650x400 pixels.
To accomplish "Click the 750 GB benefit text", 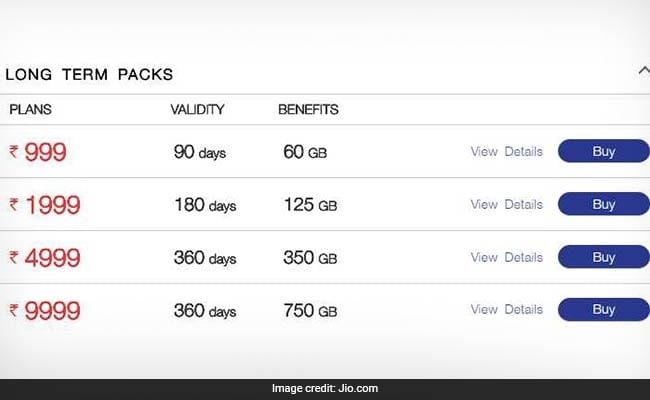I will click(310, 311).
